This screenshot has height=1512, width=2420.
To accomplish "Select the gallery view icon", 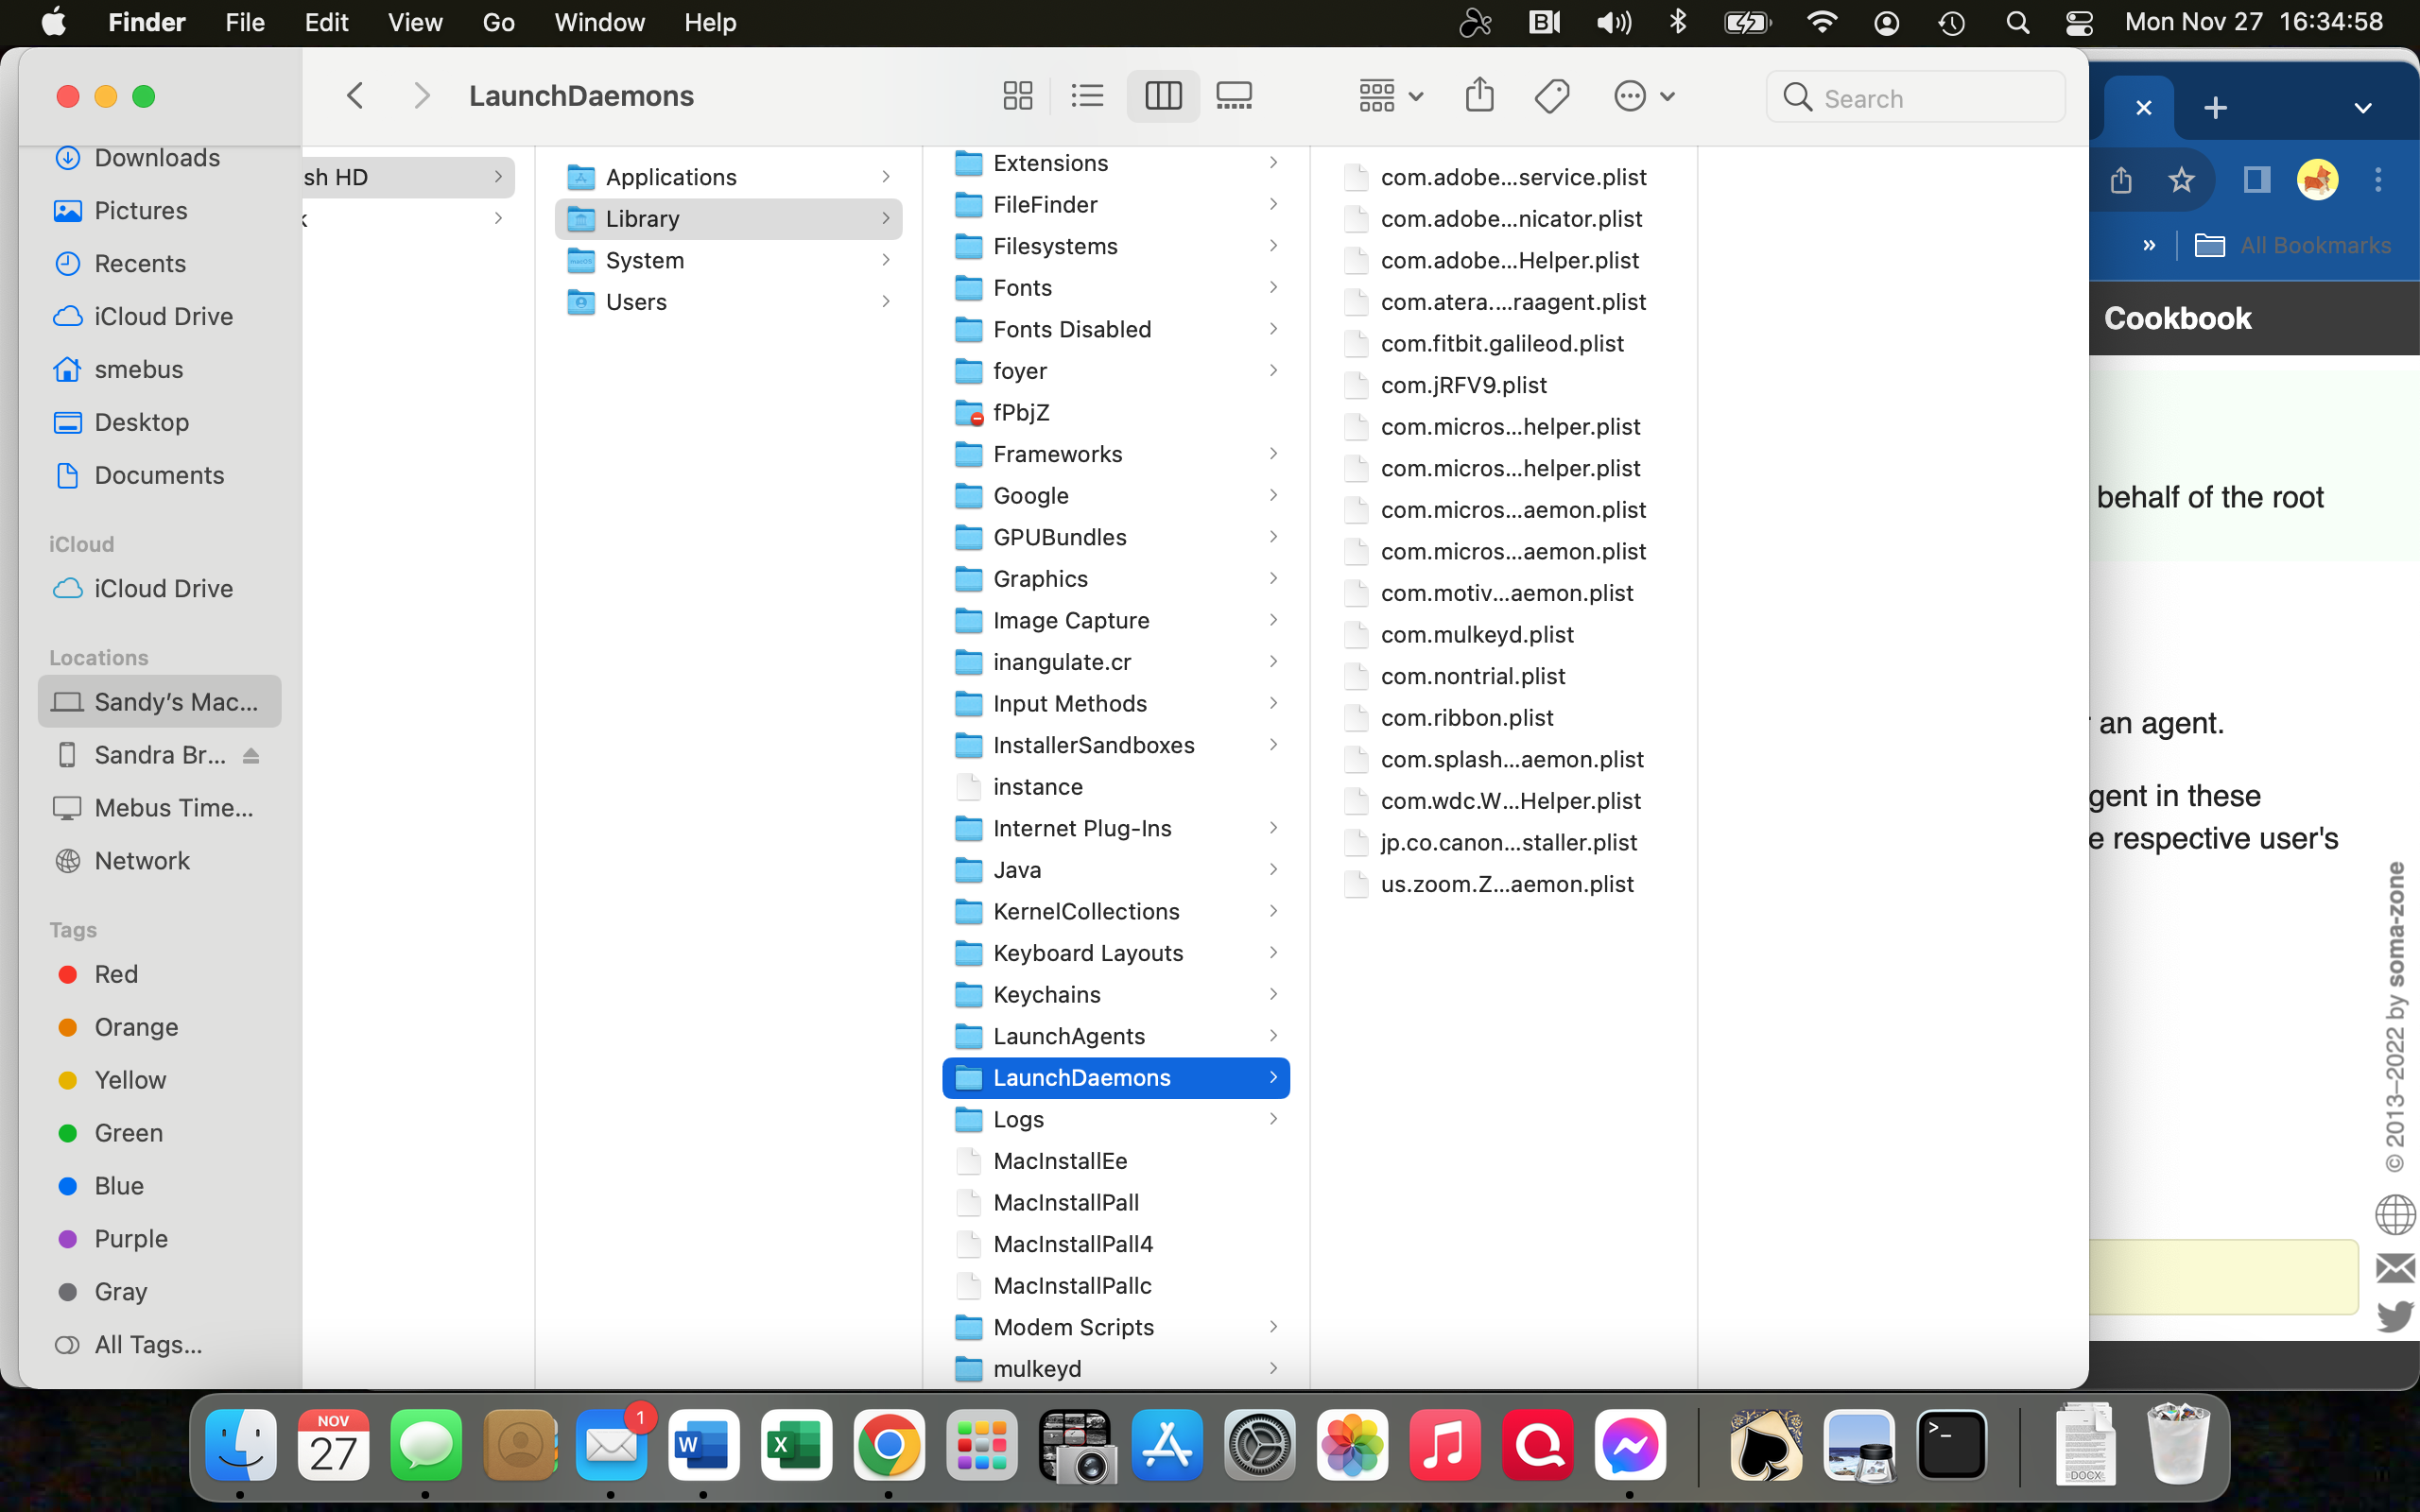I will [1233, 96].
